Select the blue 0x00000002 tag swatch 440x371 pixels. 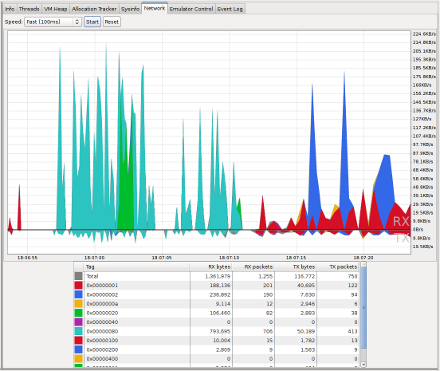(78, 294)
